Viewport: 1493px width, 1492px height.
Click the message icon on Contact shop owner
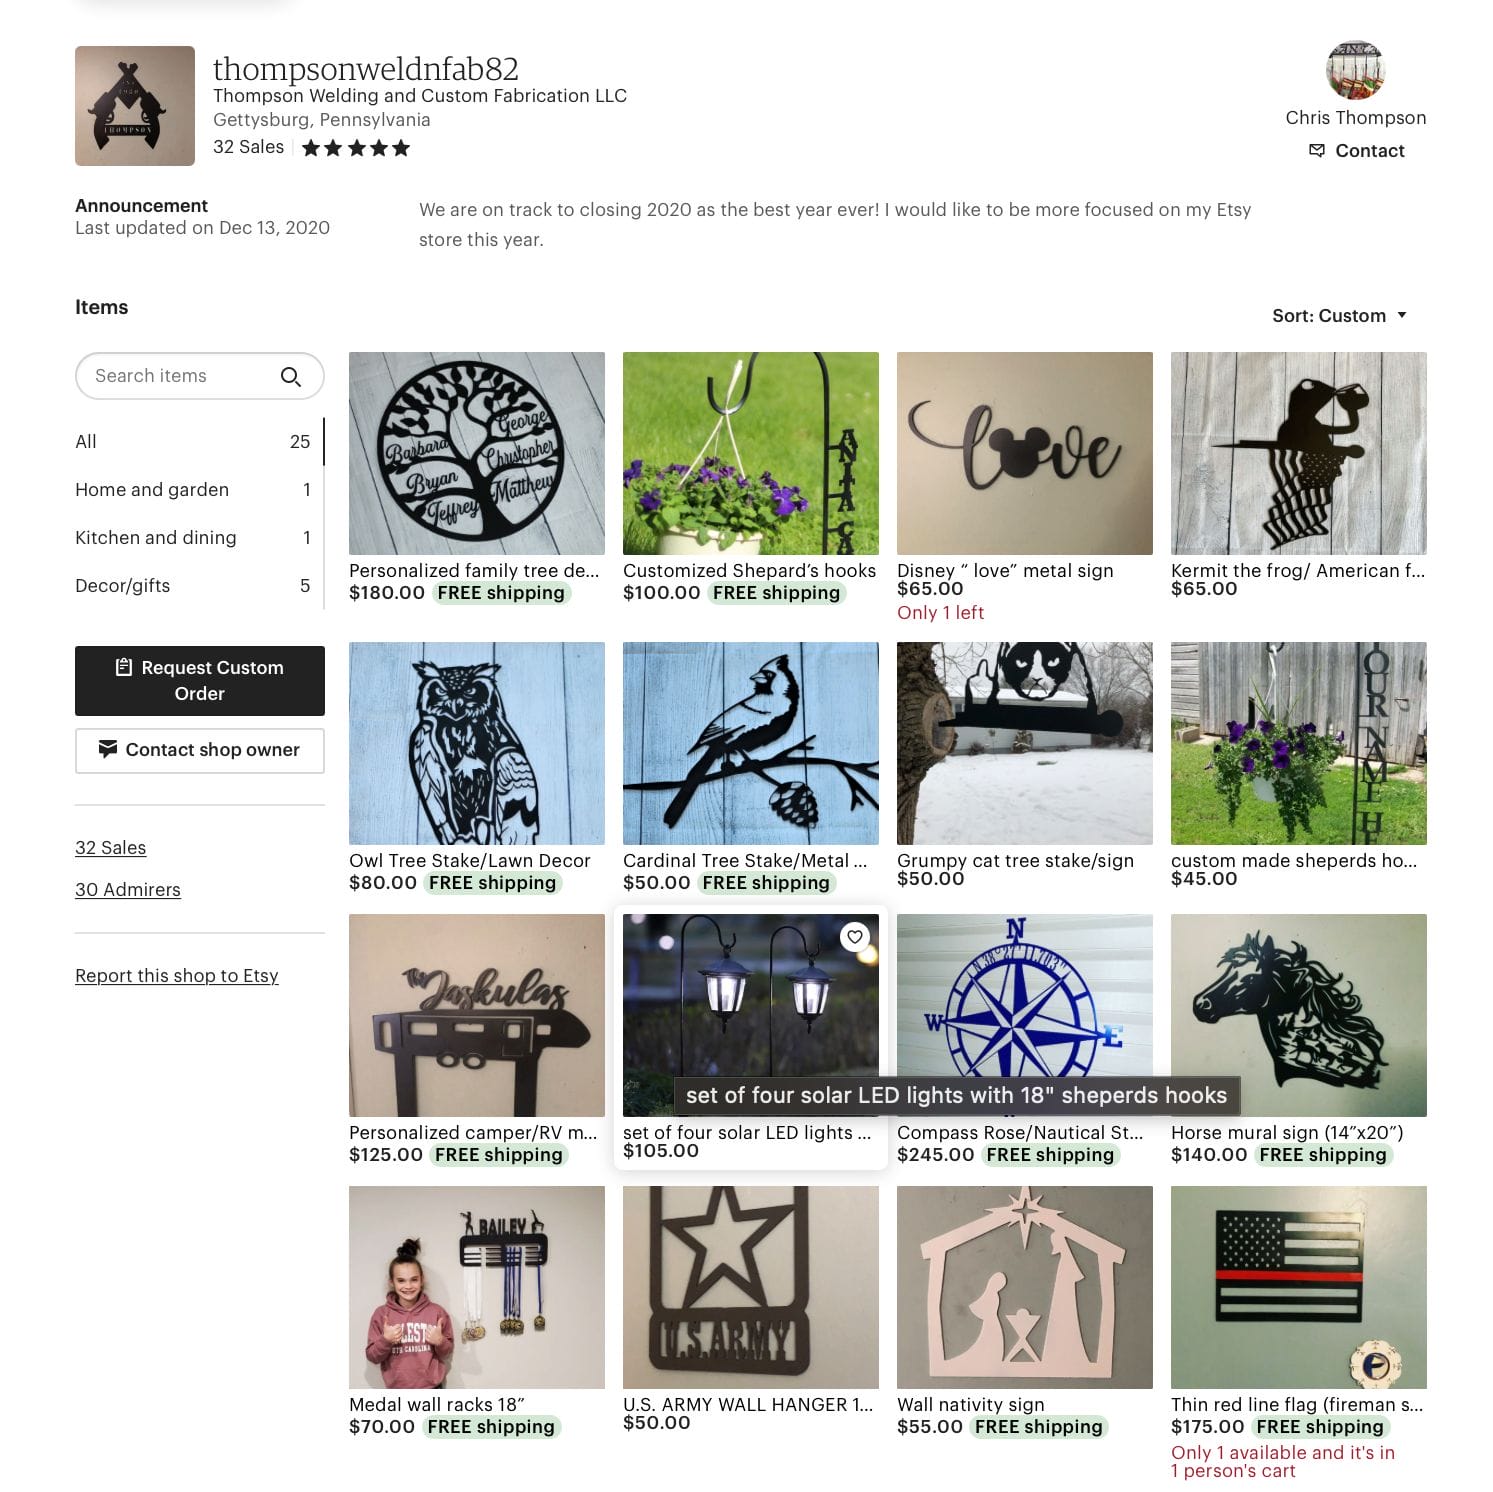click(108, 749)
